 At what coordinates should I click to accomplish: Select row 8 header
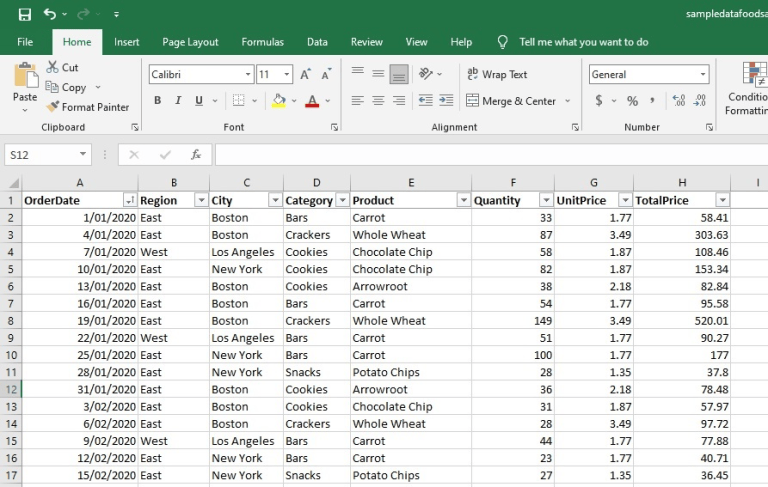[11, 321]
